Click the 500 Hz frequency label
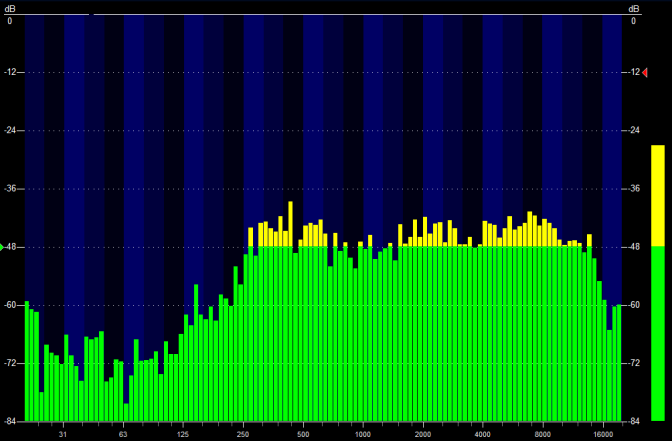Viewport: 672px width, 441px height. (x=303, y=434)
